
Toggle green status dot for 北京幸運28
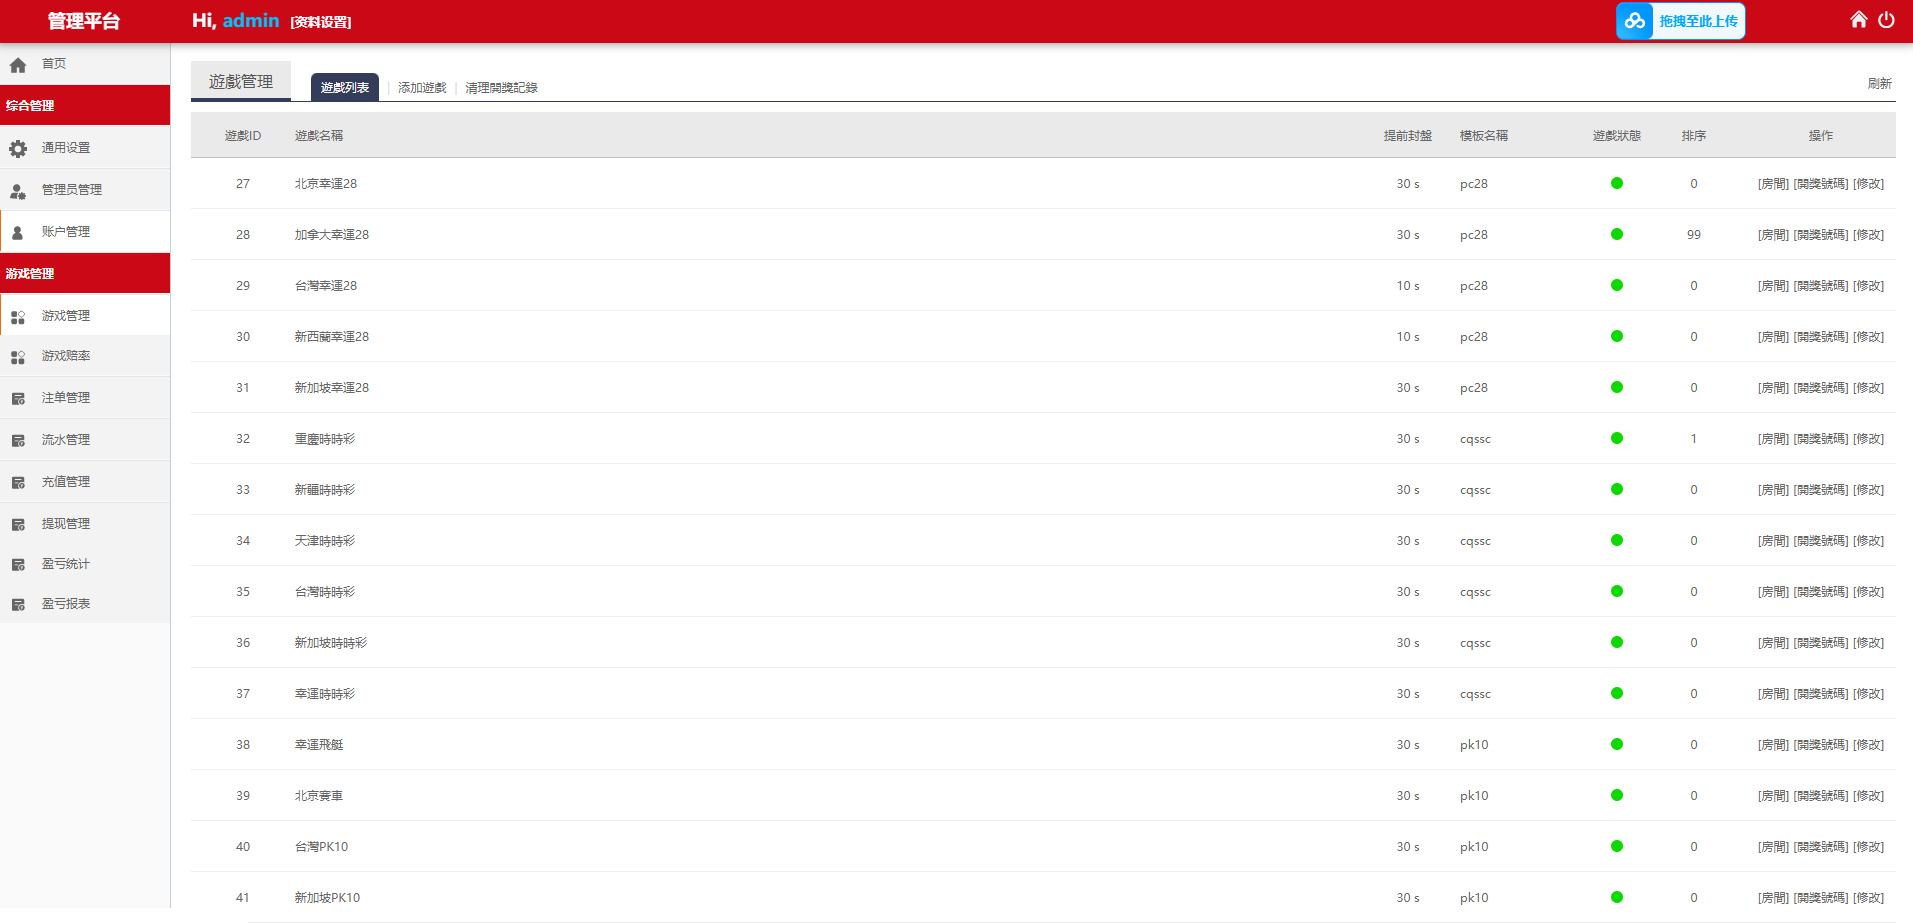(1616, 184)
